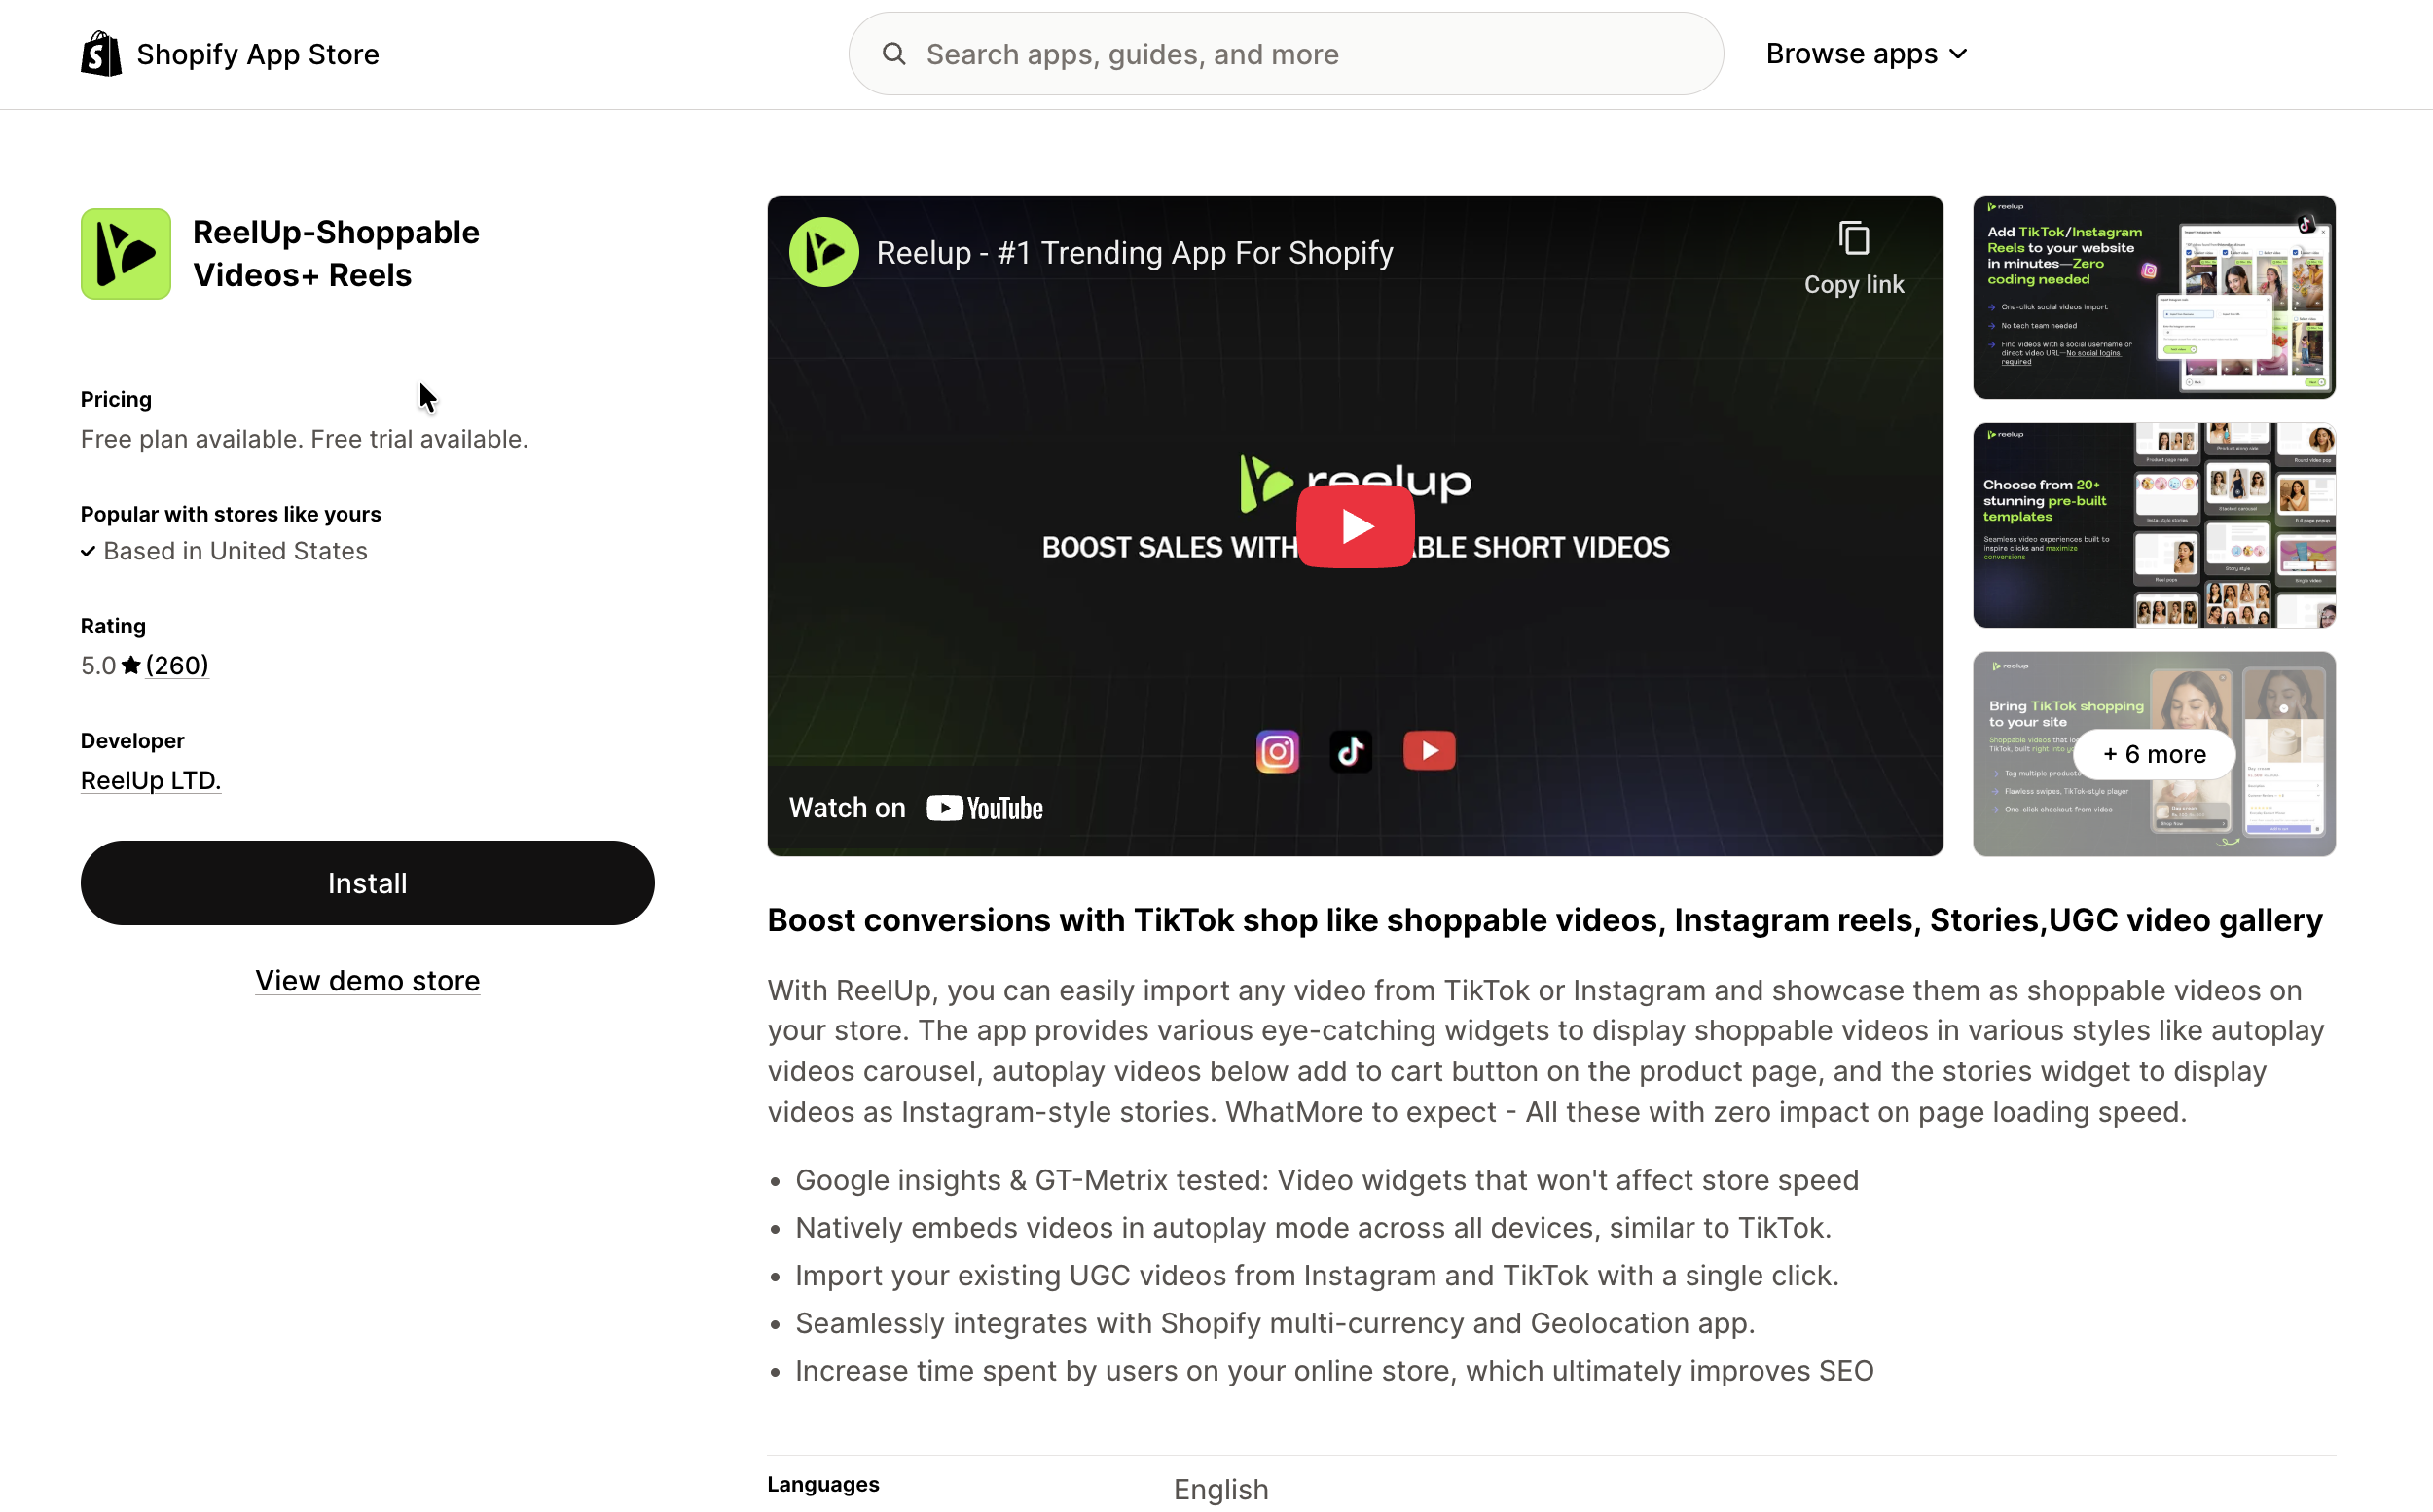Open the View demo store link
This screenshot has height=1512, width=2433.
click(367, 980)
